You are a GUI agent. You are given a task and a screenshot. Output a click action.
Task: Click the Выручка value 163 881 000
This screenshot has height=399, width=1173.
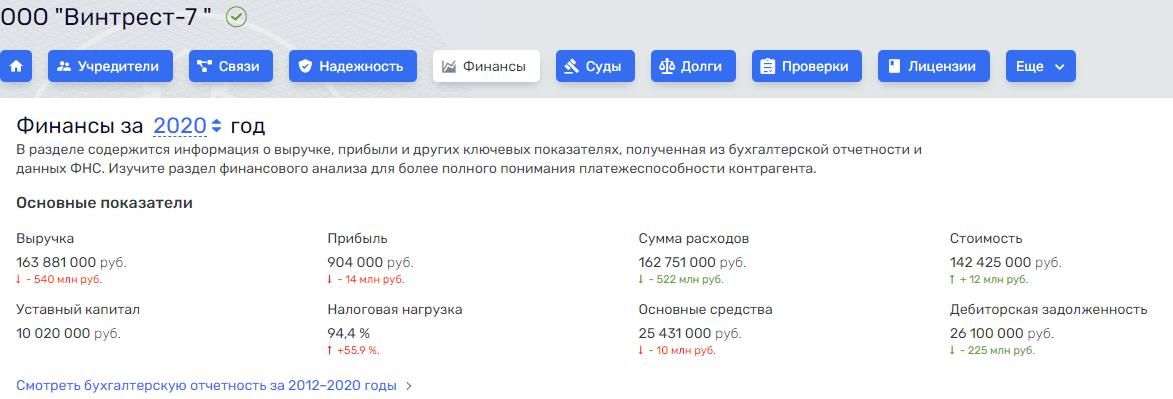[55, 263]
